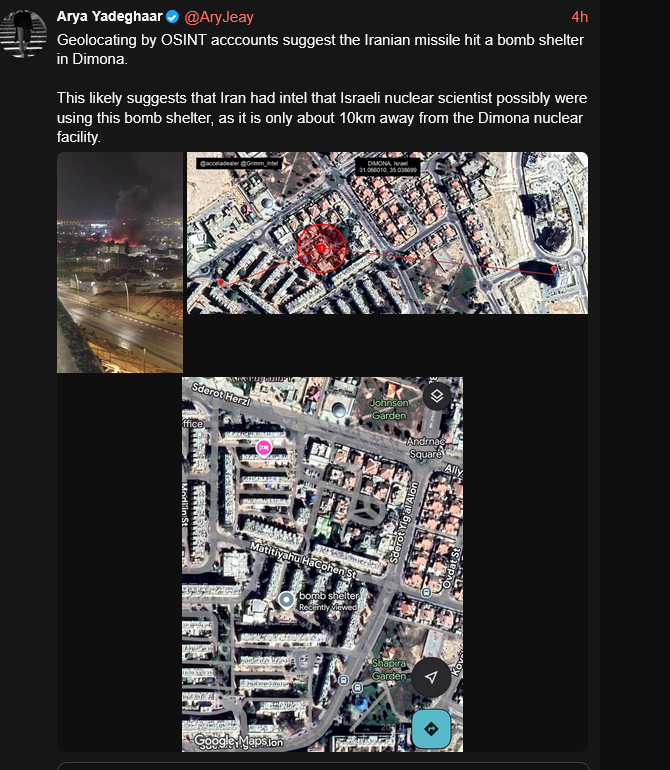
Task: Click the DIMONA, Israel coordinates label
Action: pyautogui.click(x=388, y=166)
